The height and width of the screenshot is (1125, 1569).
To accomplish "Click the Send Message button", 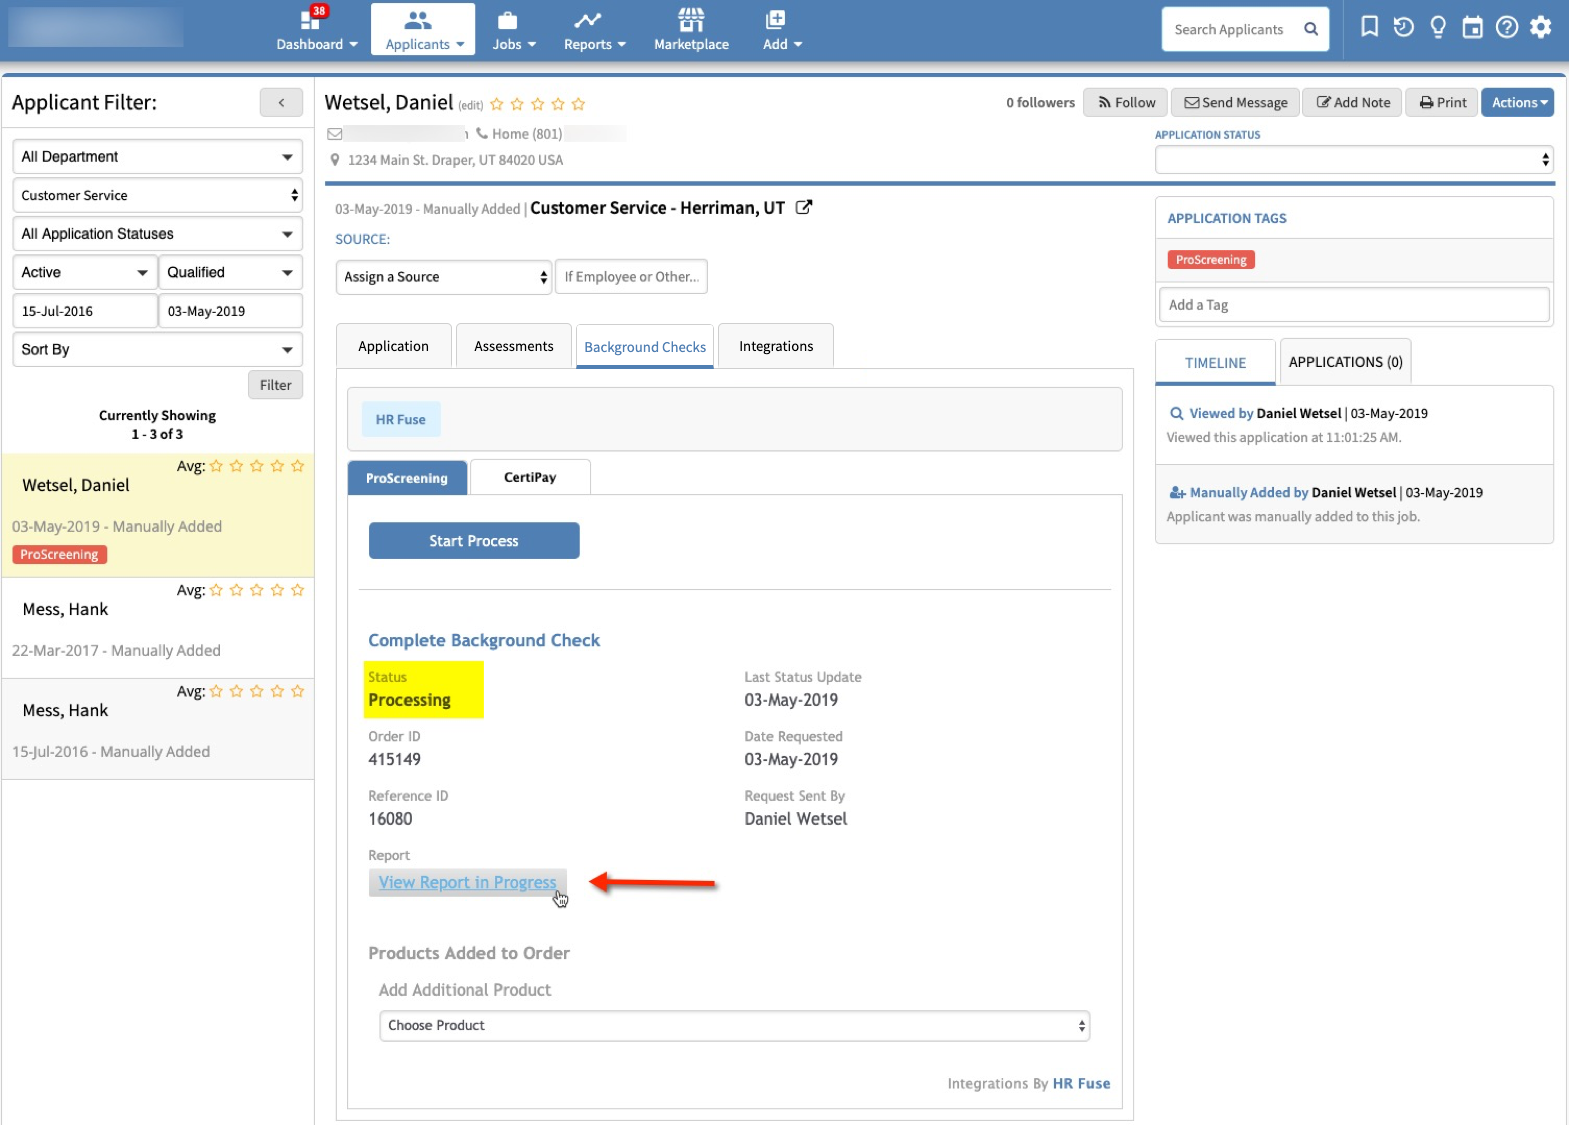I will [x=1235, y=102].
